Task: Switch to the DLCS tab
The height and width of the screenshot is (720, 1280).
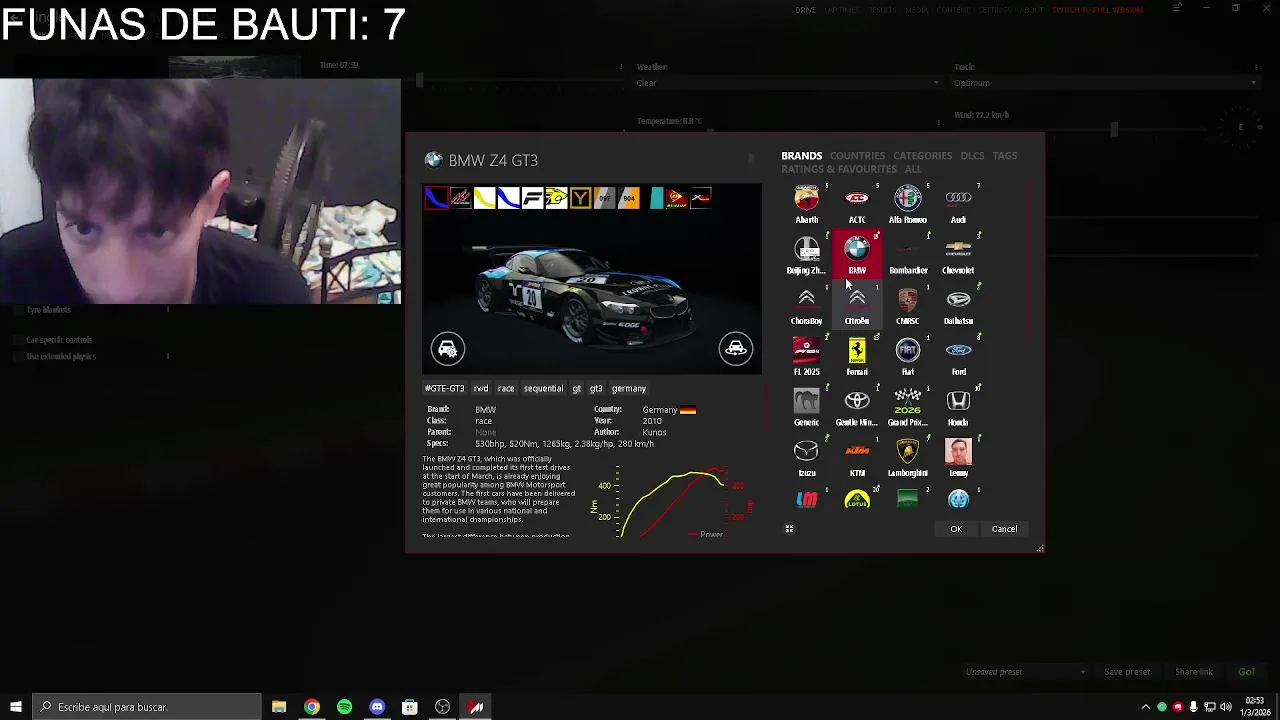Action: pyautogui.click(x=972, y=156)
